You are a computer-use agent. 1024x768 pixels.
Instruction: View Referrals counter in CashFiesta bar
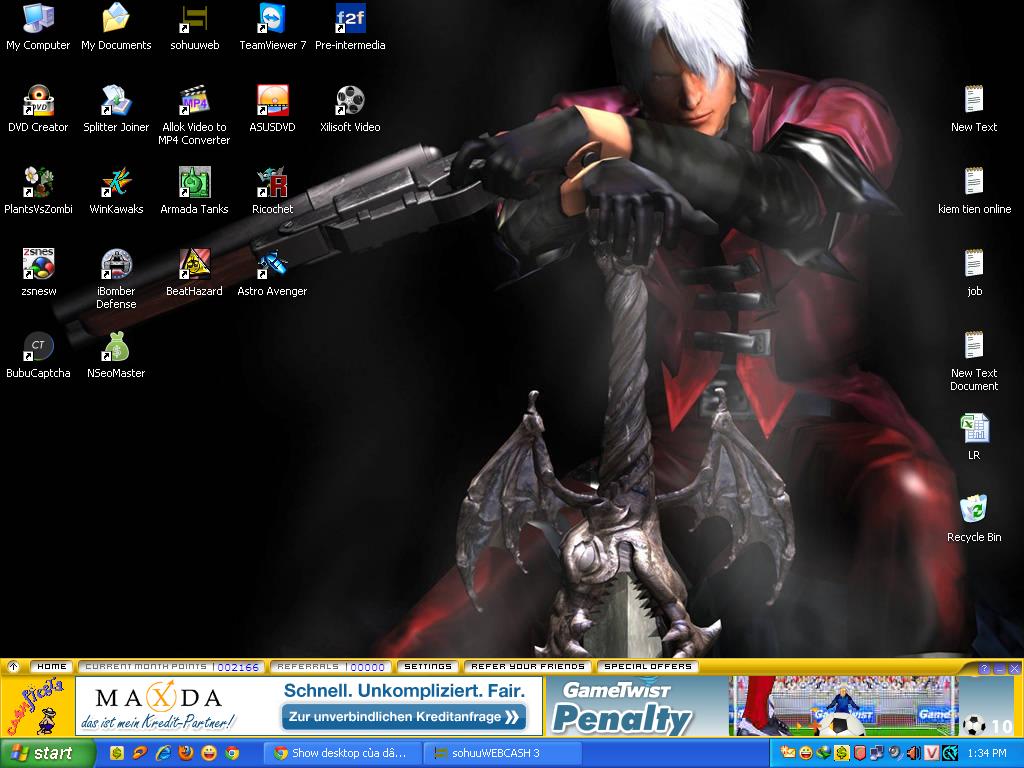click(331, 667)
